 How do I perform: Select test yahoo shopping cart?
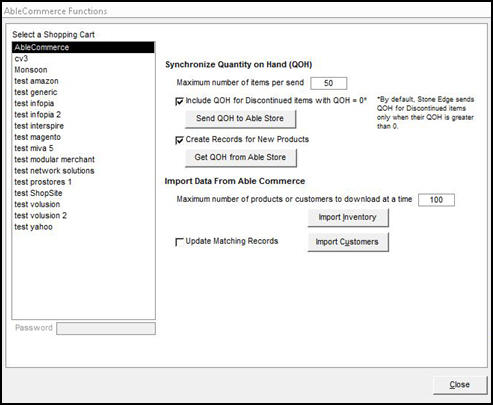click(x=83, y=227)
